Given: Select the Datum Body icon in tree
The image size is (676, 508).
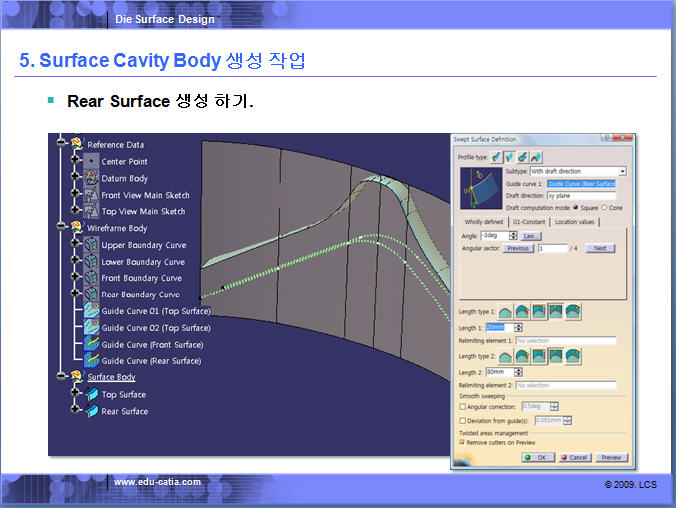Looking at the screenshot, I should click(x=90, y=178).
